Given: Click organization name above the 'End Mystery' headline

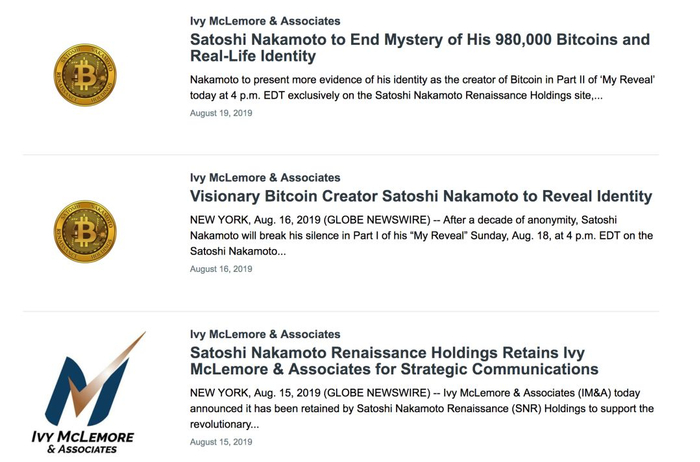Looking at the screenshot, I should (x=265, y=21).
